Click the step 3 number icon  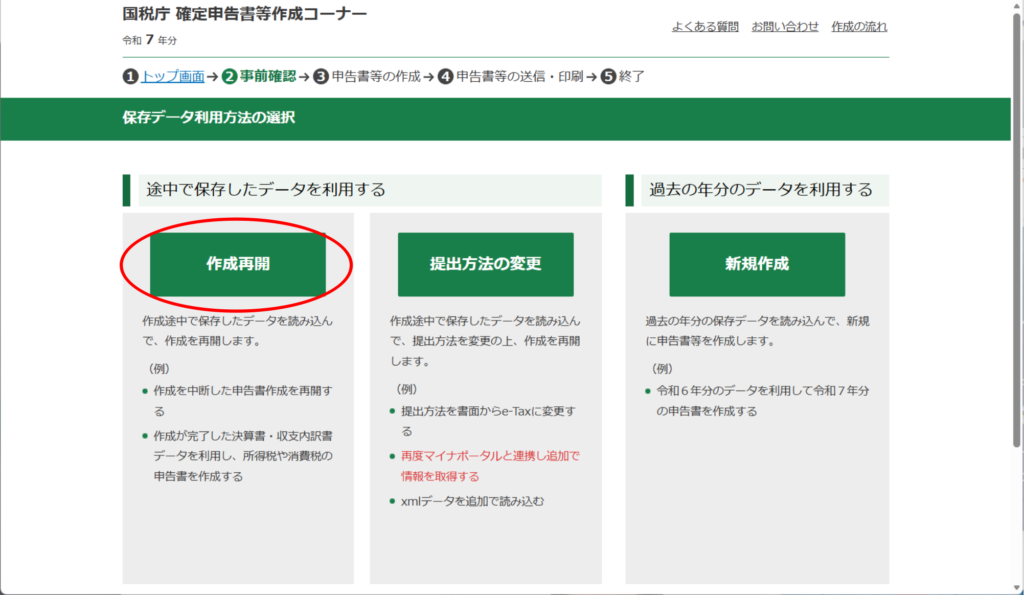click(321, 76)
